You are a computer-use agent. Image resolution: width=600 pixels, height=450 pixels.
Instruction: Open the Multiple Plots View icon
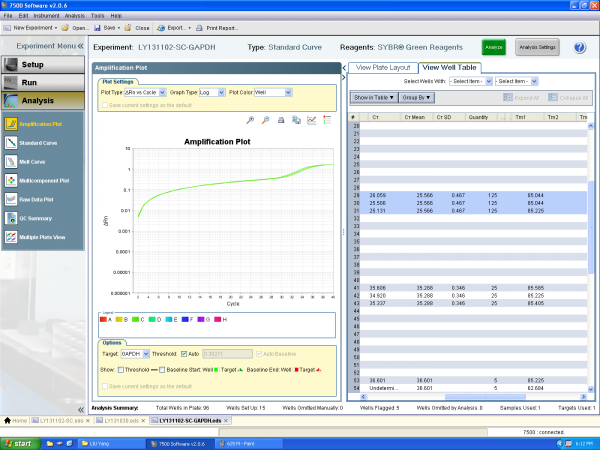click(x=11, y=237)
